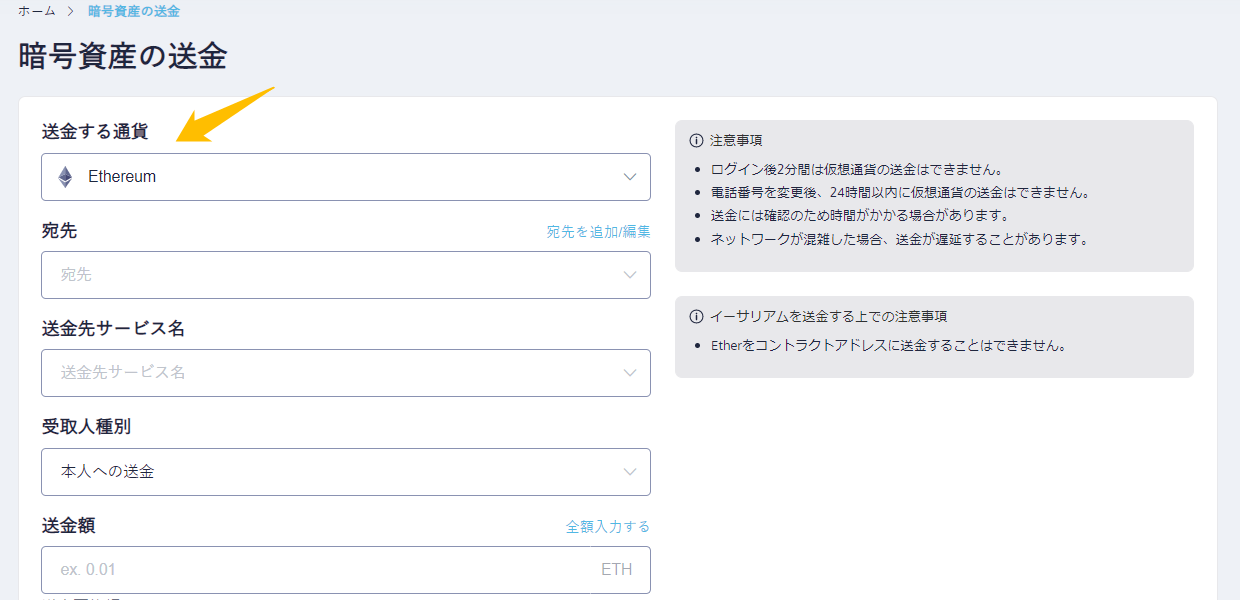This screenshot has height=600, width=1240.
Task: Open the 受取人種別 dropdown showing 本人への送金
Action: tap(346, 472)
